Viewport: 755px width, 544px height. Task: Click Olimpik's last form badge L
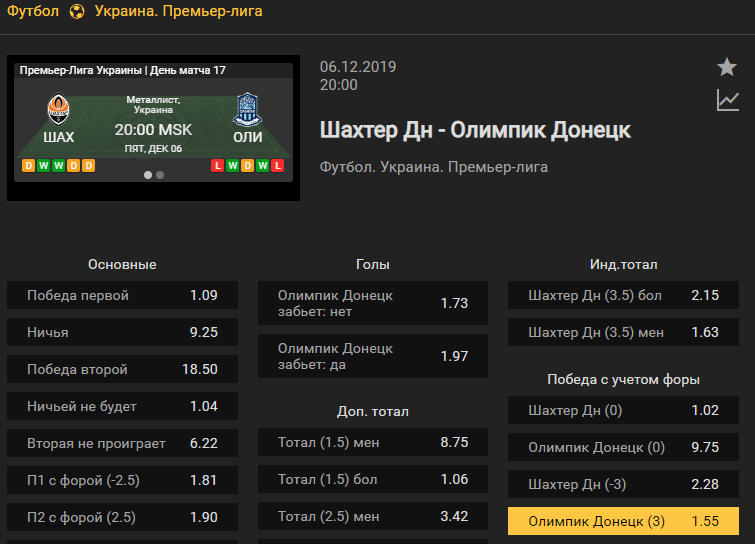(x=277, y=166)
